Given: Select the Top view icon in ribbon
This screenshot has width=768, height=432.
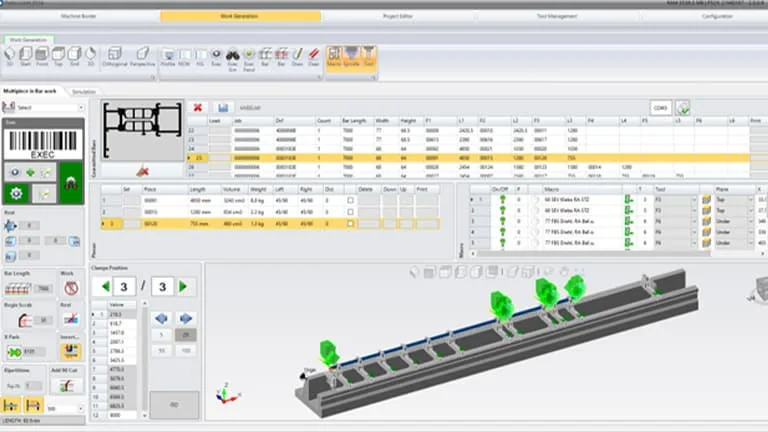Looking at the screenshot, I should [58, 54].
